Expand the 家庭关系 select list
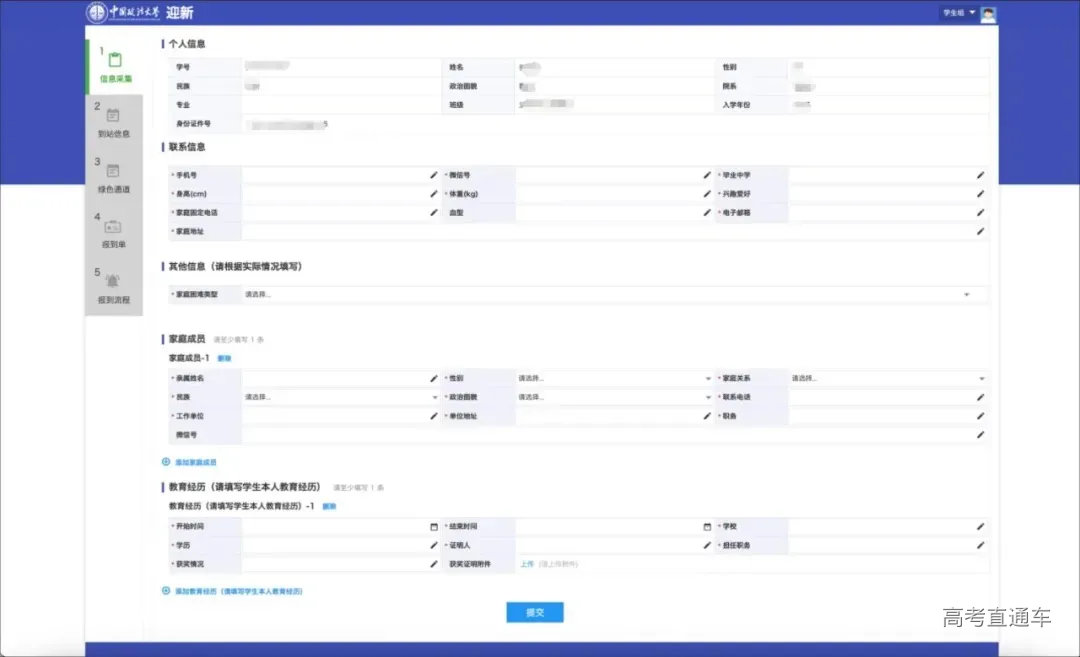 (982, 379)
